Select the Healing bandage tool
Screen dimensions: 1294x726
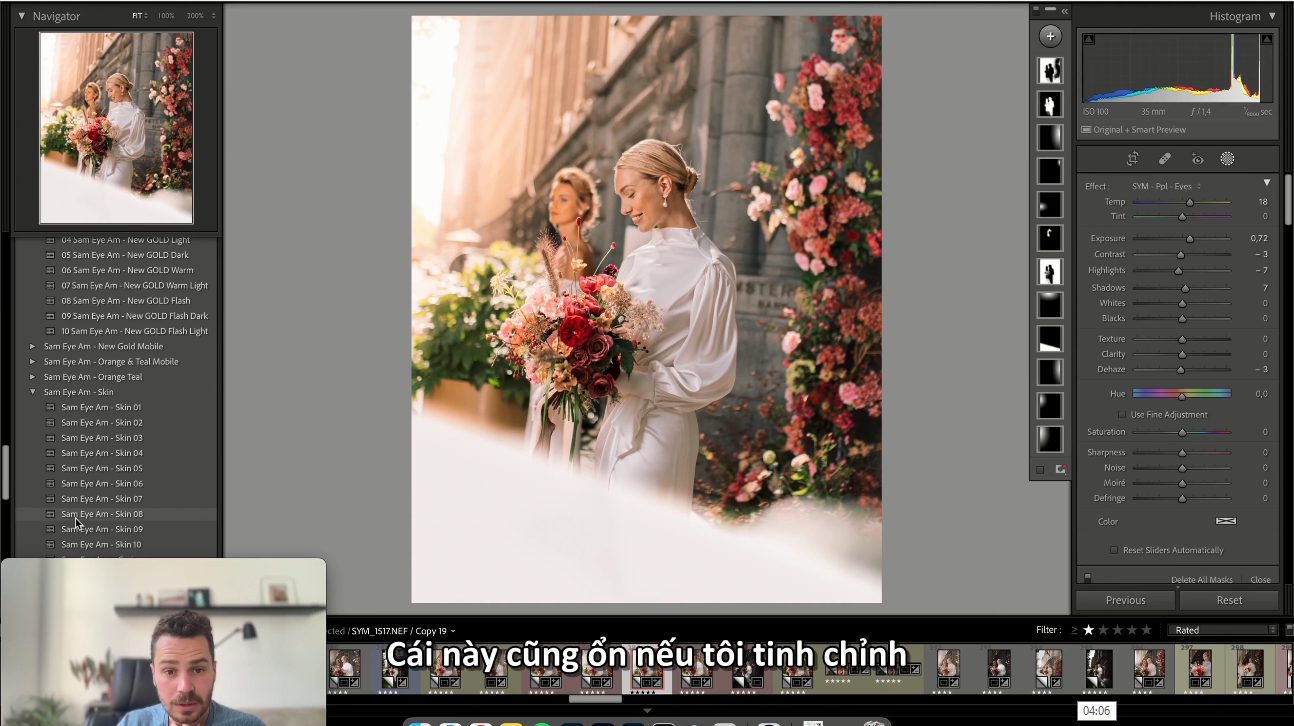click(x=1165, y=159)
